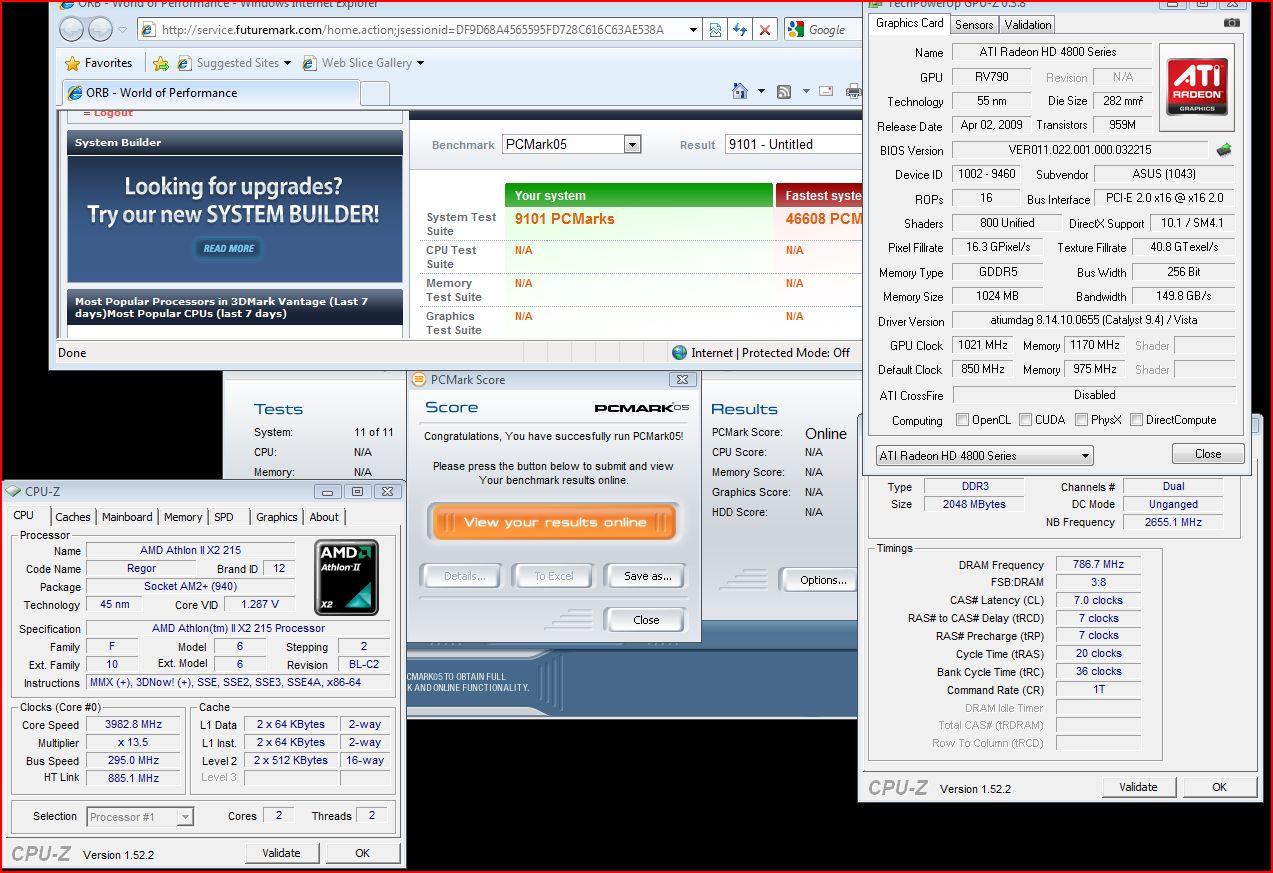Click the '9101 - Untitled' result field
This screenshot has width=1273, height=873.
tap(793, 144)
